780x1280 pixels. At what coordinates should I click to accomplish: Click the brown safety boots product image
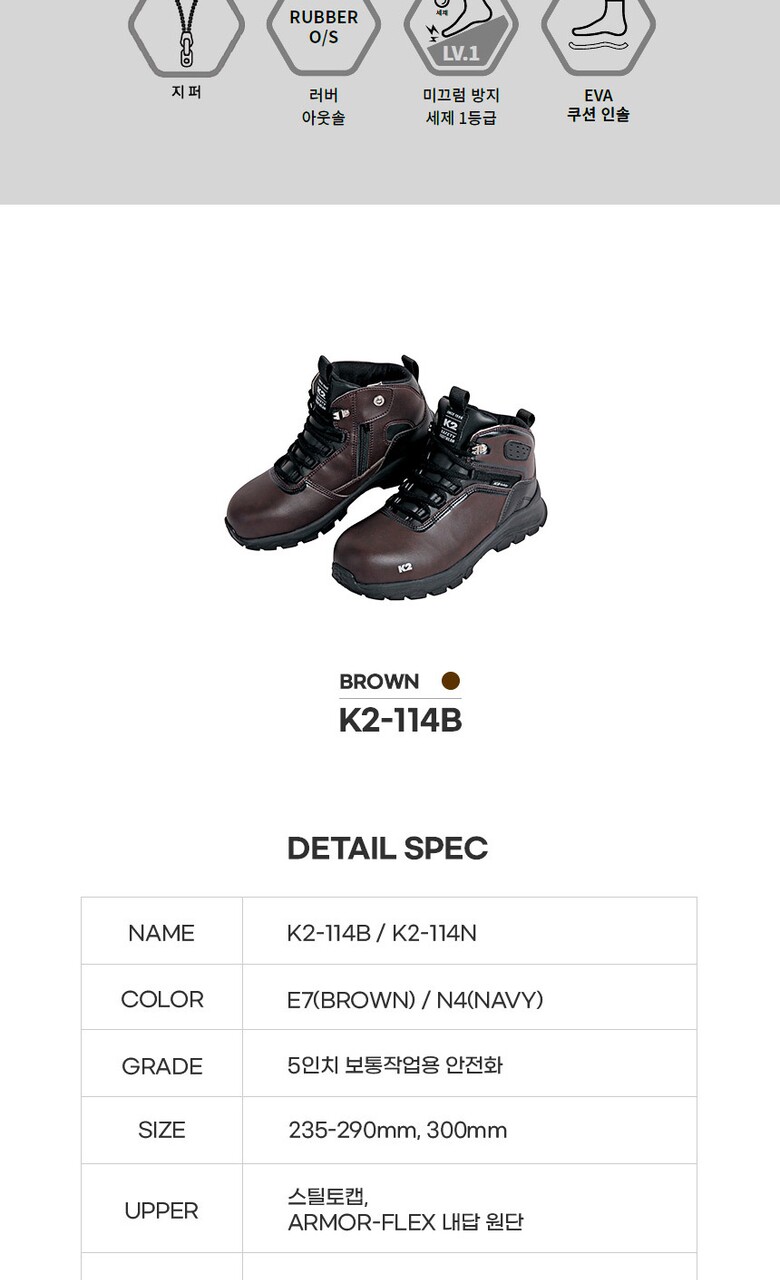coord(387,476)
